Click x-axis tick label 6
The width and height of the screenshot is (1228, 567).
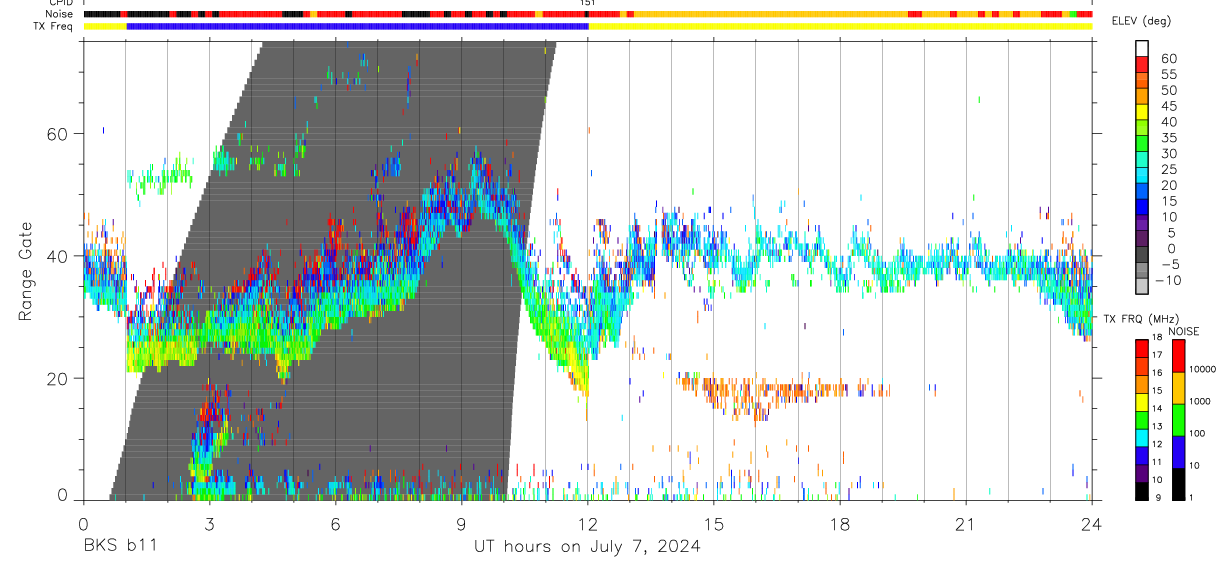[335, 525]
